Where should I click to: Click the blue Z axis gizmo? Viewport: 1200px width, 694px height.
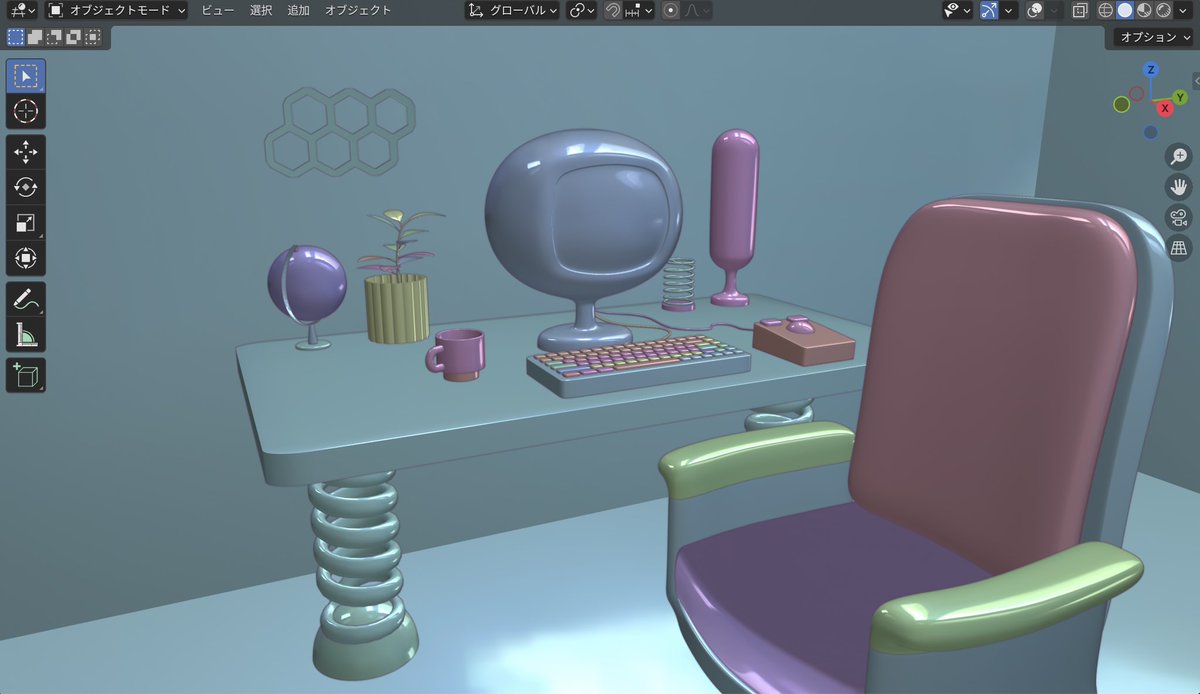click(1151, 70)
